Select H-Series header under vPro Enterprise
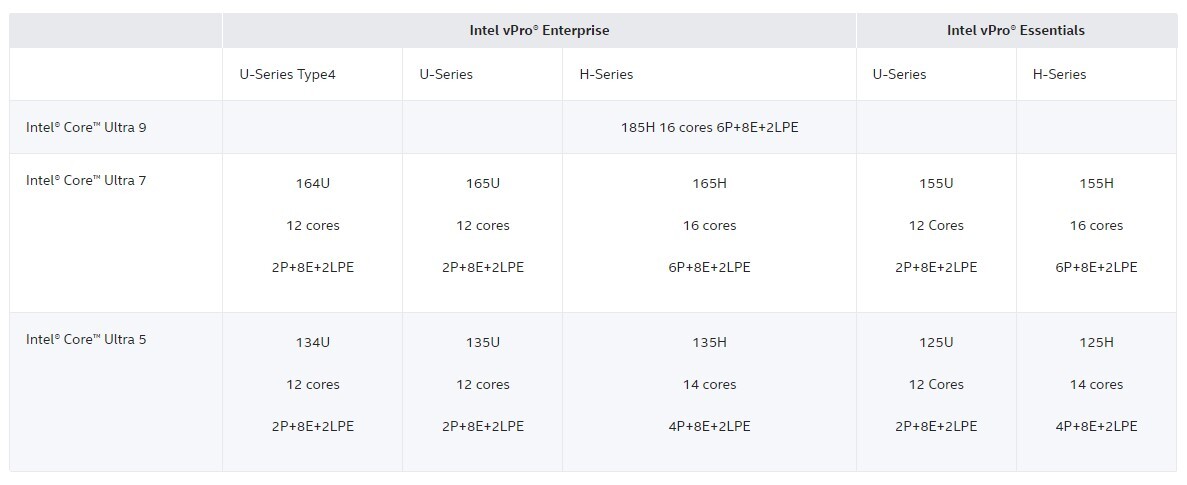Image resolution: width=1187 pixels, height=485 pixels. (x=606, y=74)
